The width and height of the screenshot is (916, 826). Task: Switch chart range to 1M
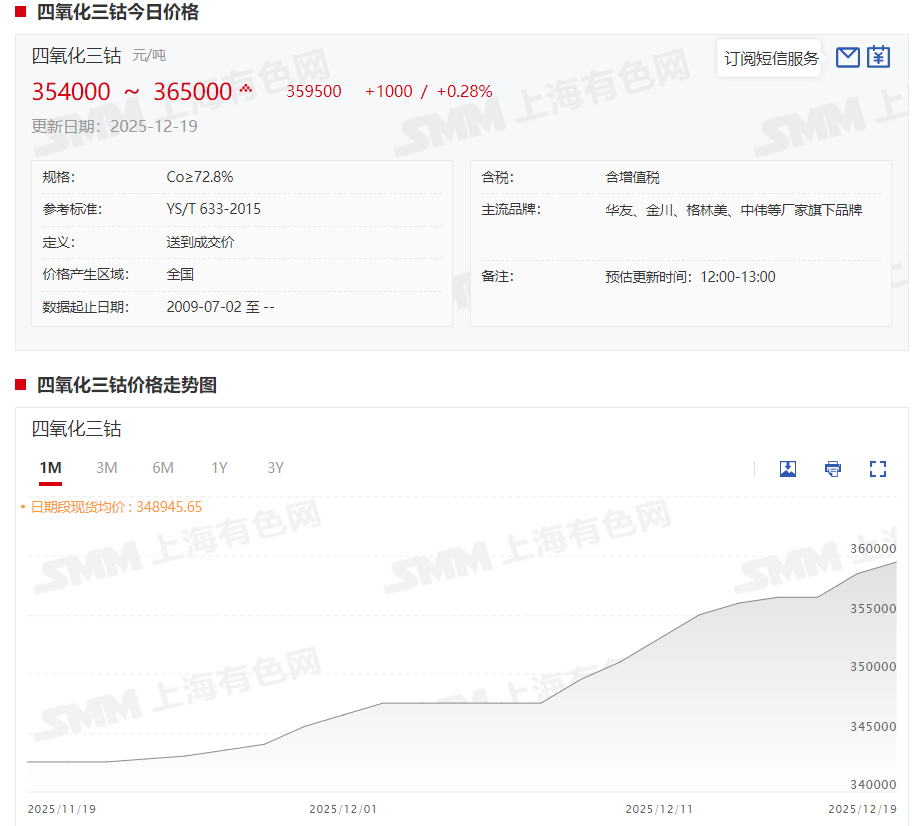click(x=50, y=468)
